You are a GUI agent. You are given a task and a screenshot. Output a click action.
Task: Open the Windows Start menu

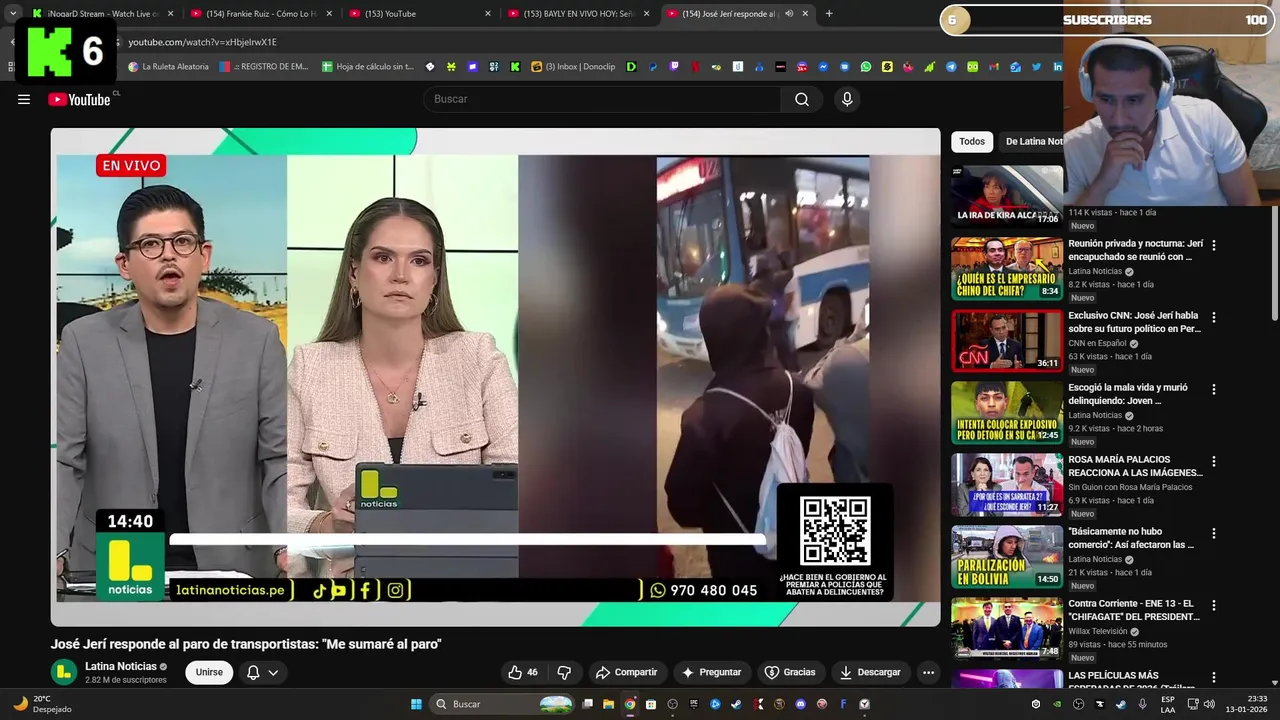pos(416,704)
